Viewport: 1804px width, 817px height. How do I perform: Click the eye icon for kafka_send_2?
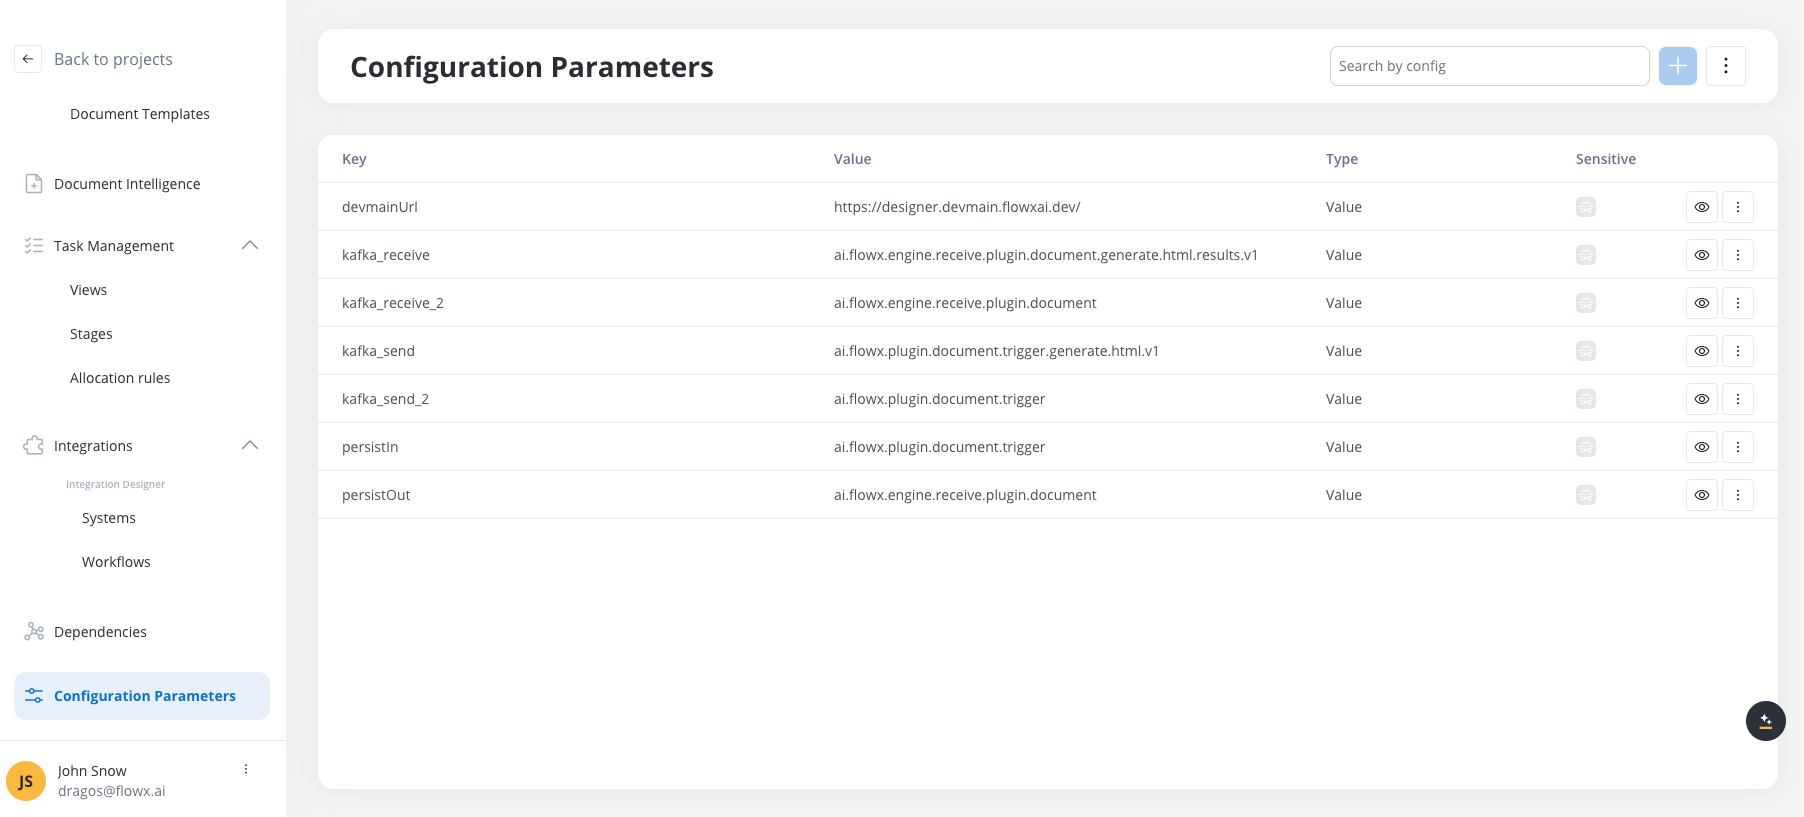tap(1702, 399)
